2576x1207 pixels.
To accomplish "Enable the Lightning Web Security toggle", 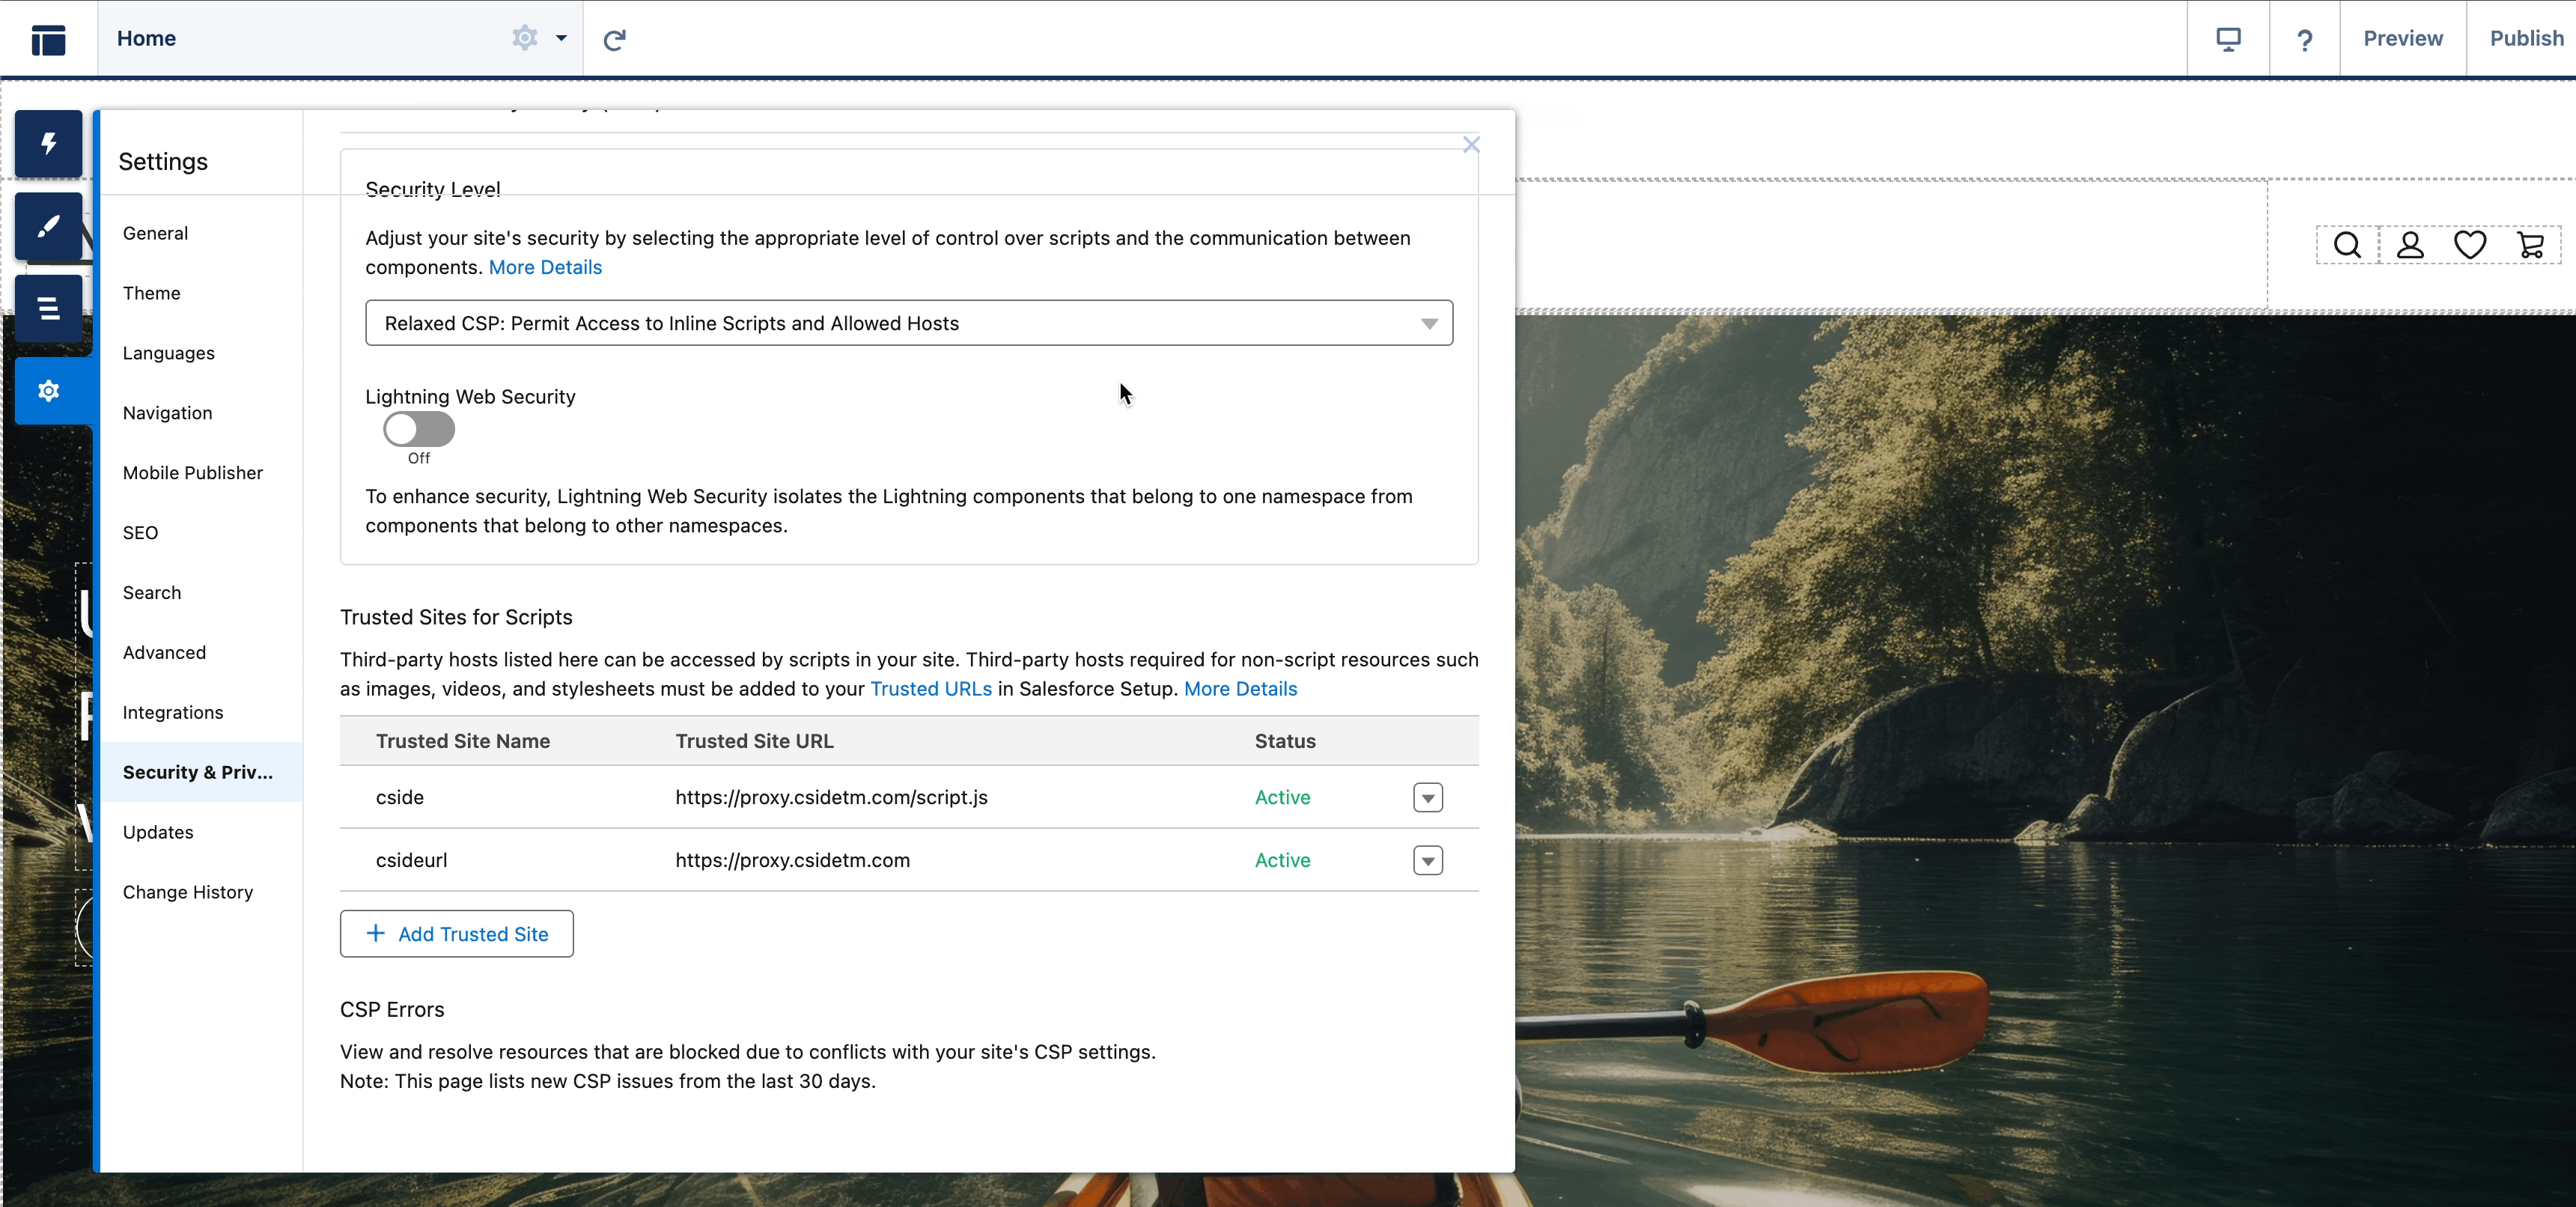I will [x=418, y=430].
